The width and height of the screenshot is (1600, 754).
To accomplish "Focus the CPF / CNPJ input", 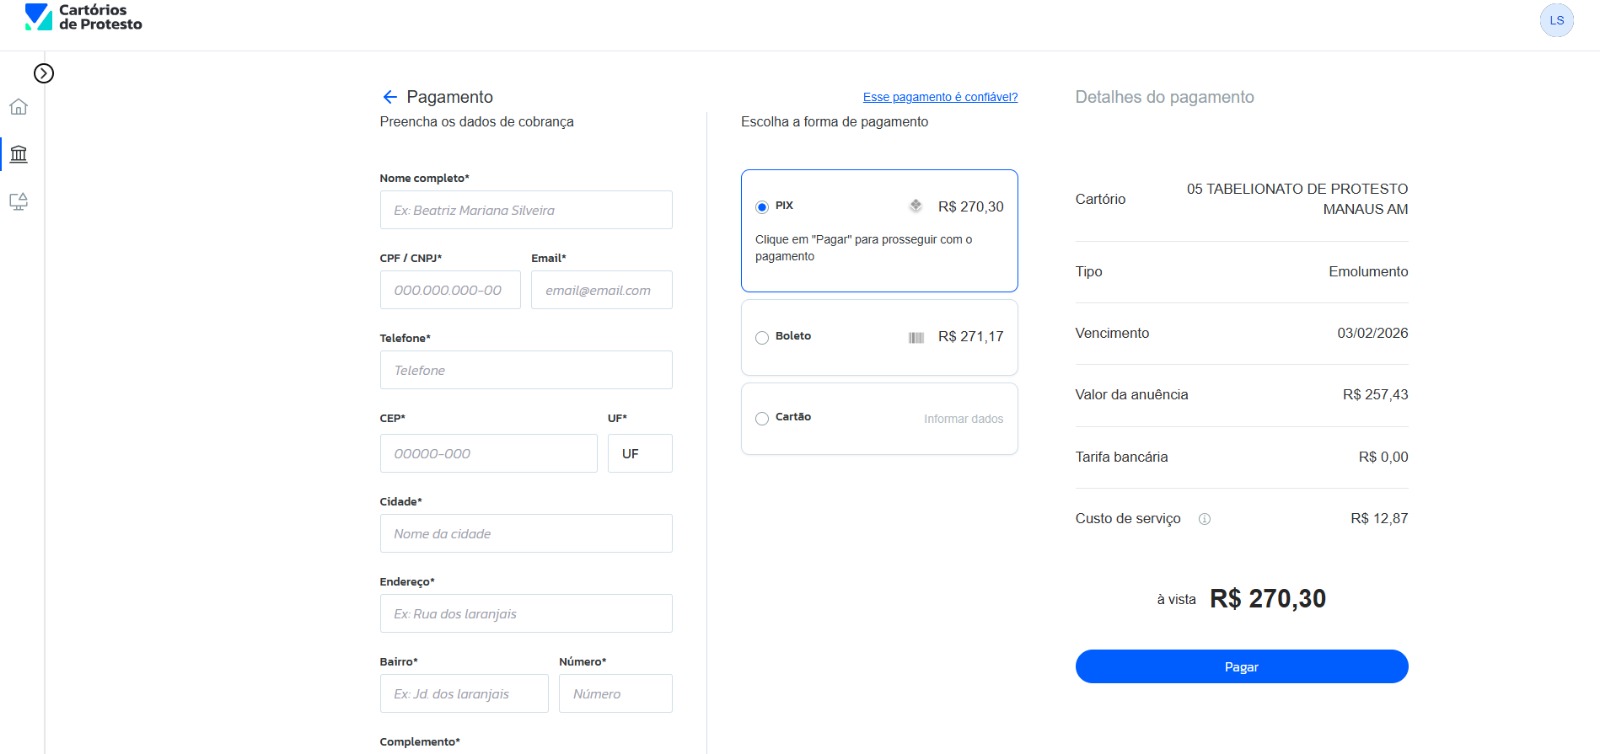I will pos(450,290).
